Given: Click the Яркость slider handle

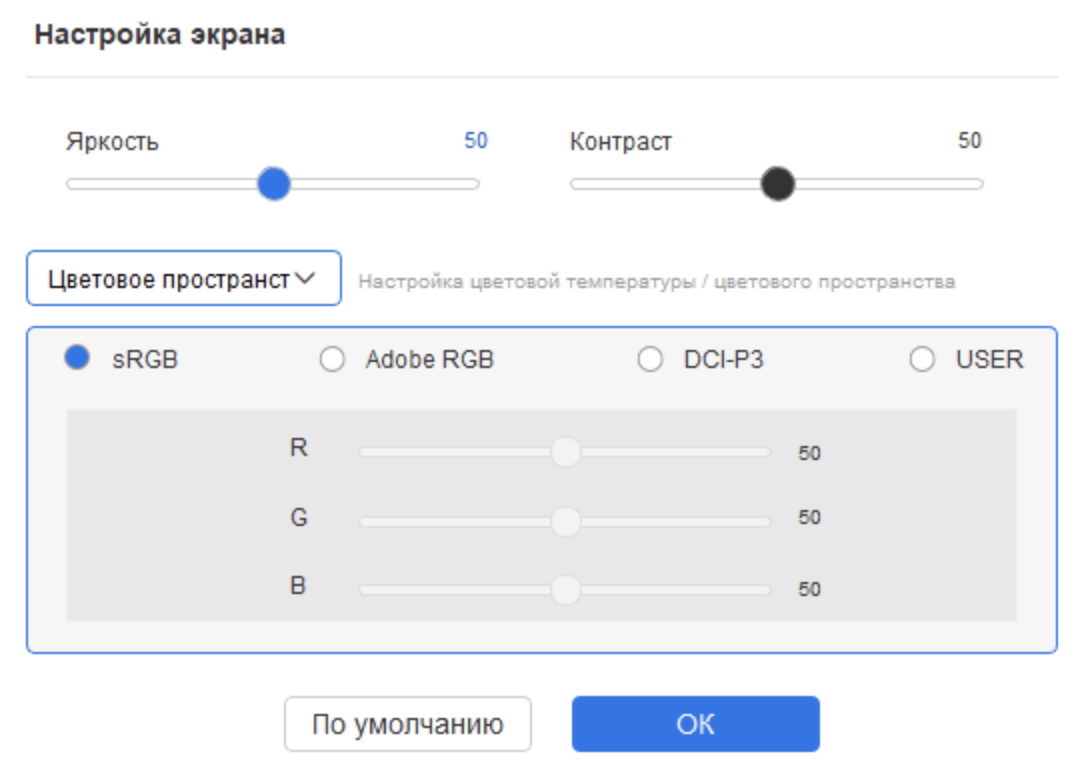Looking at the screenshot, I should click(x=274, y=183).
